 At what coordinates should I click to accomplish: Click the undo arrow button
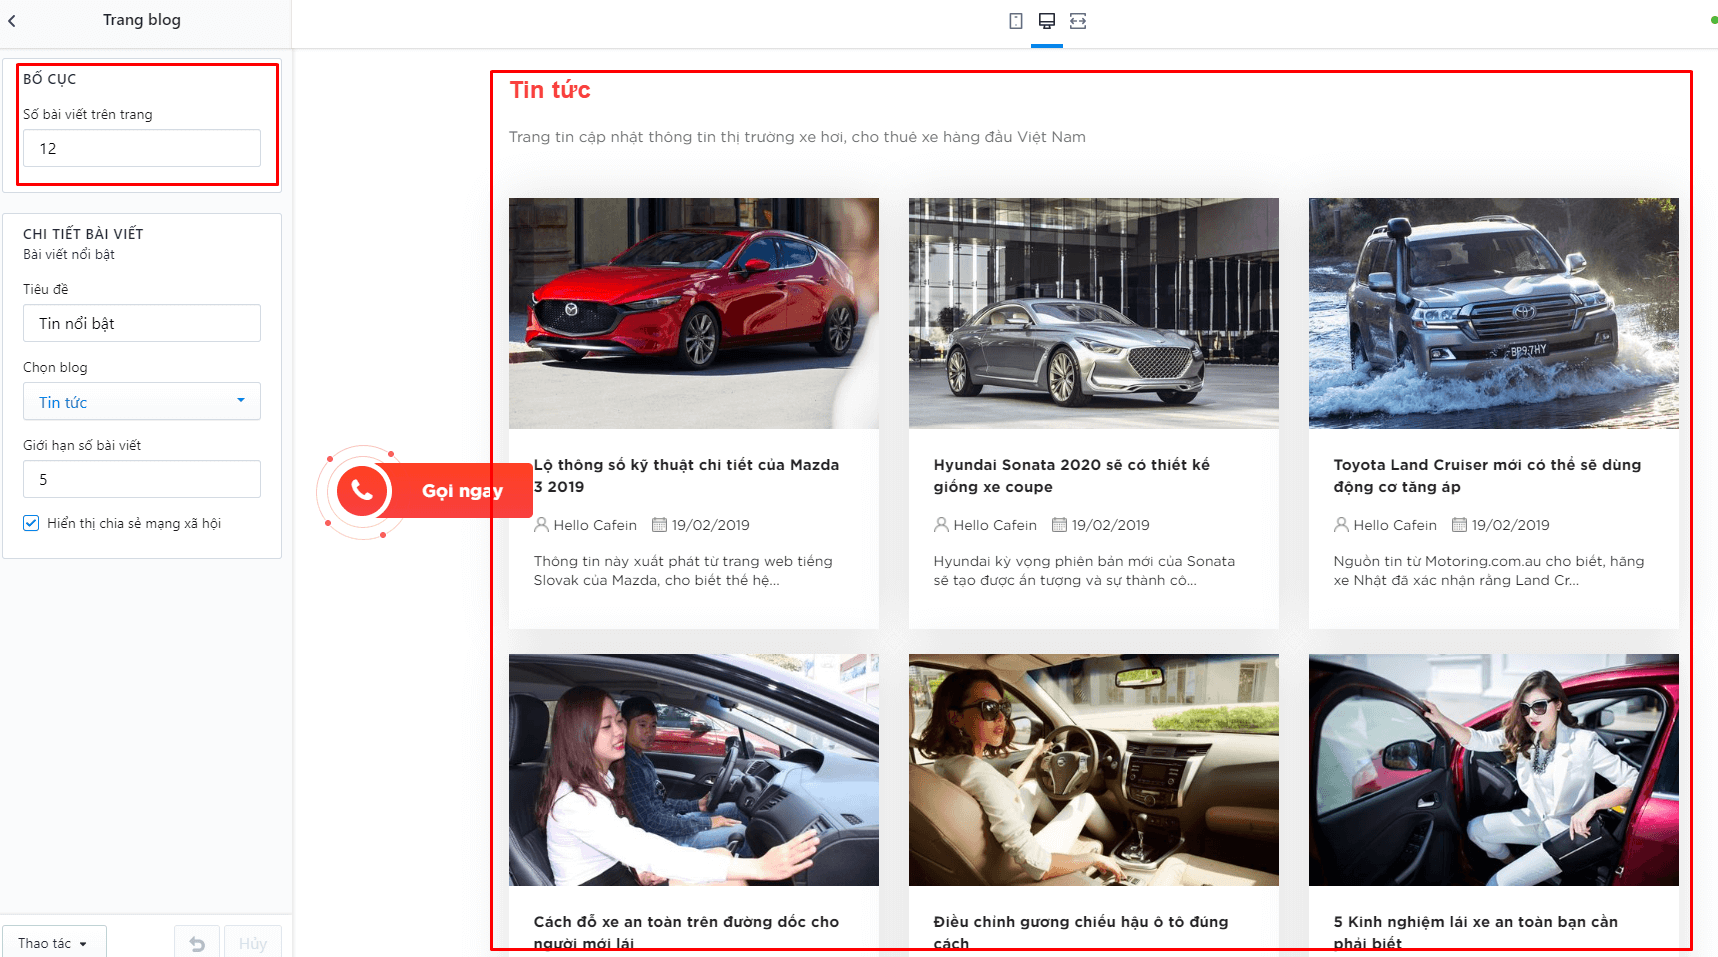coord(197,943)
